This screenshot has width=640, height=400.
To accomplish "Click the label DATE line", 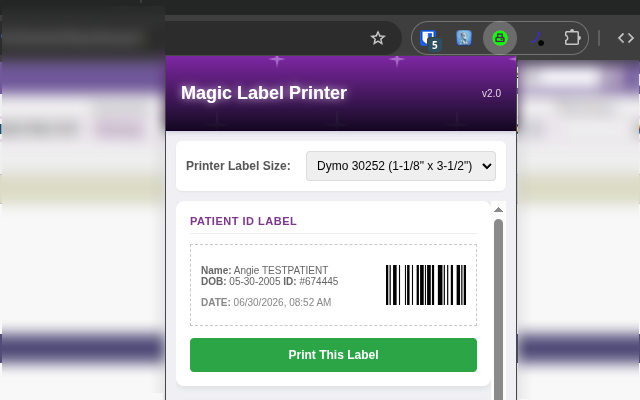I will pyautogui.click(x=266, y=302).
